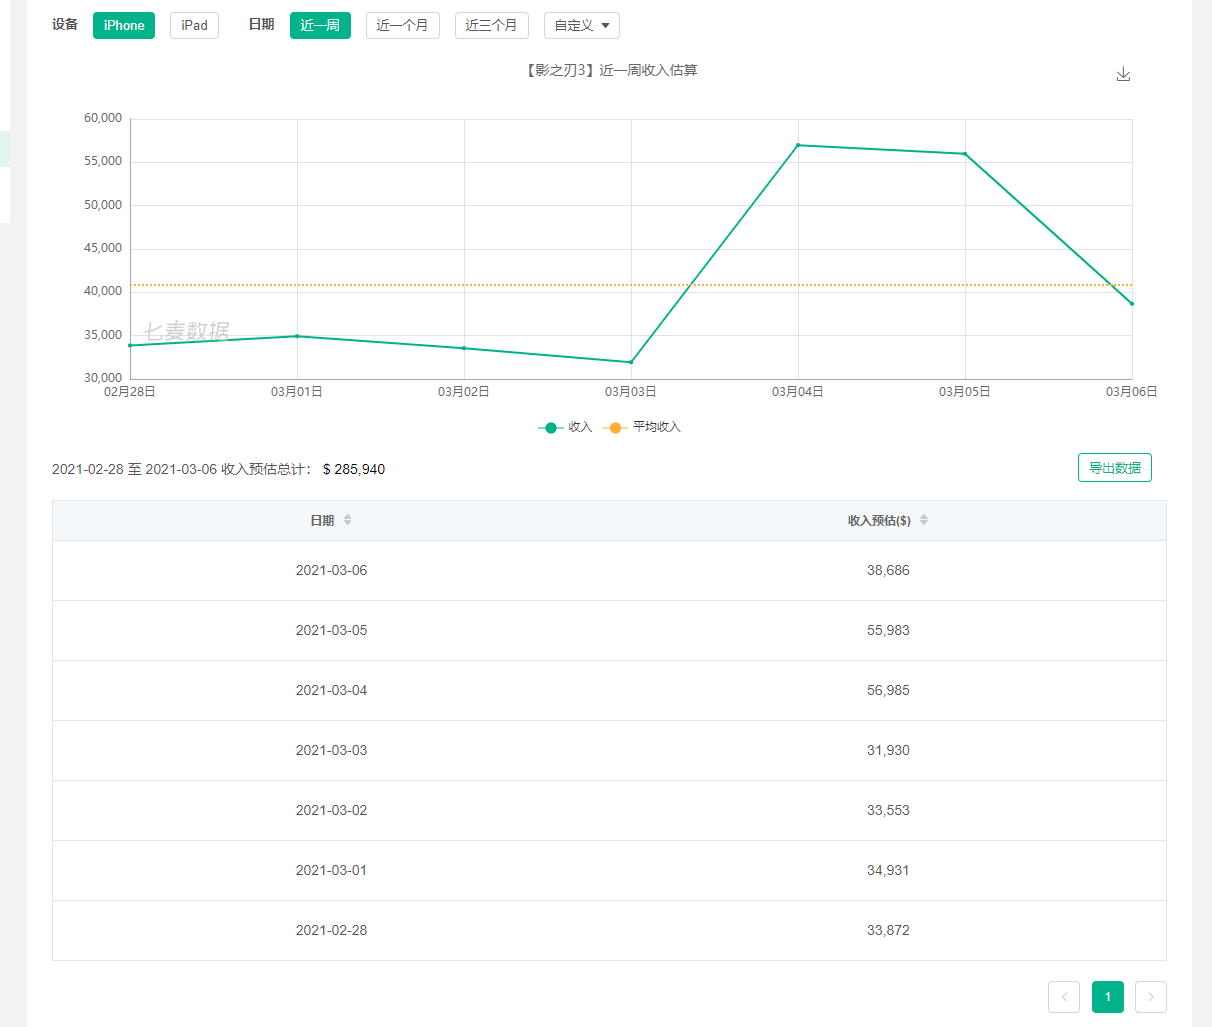Screen dimensions: 1212x1027
Task: Click the chart title 【影之刃3】近一周收入估算
Action: pyautogui.click(x=611, y=70)
